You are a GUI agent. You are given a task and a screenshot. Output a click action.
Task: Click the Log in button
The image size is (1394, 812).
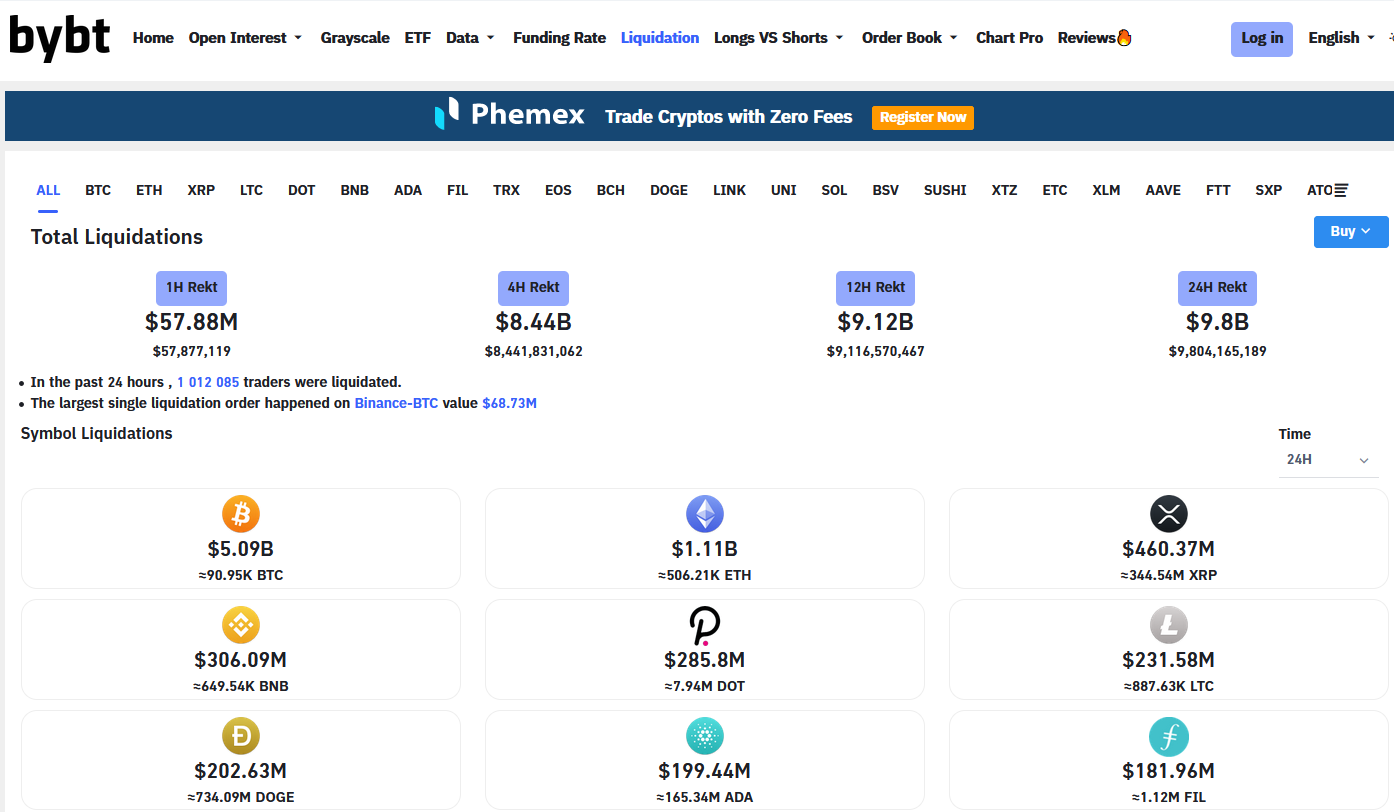click(x=1262, y=39)
